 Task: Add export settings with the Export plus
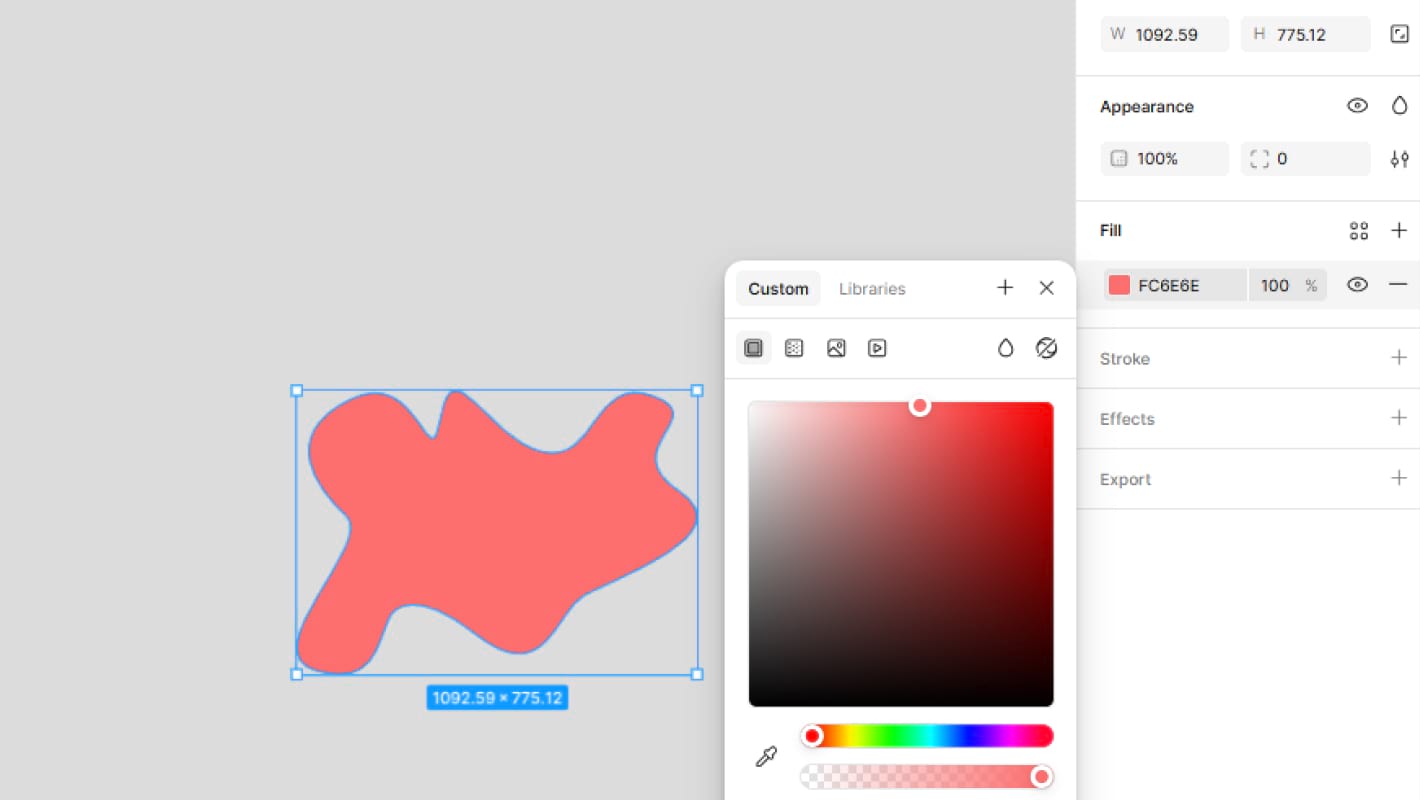[x=1399, y=478]
